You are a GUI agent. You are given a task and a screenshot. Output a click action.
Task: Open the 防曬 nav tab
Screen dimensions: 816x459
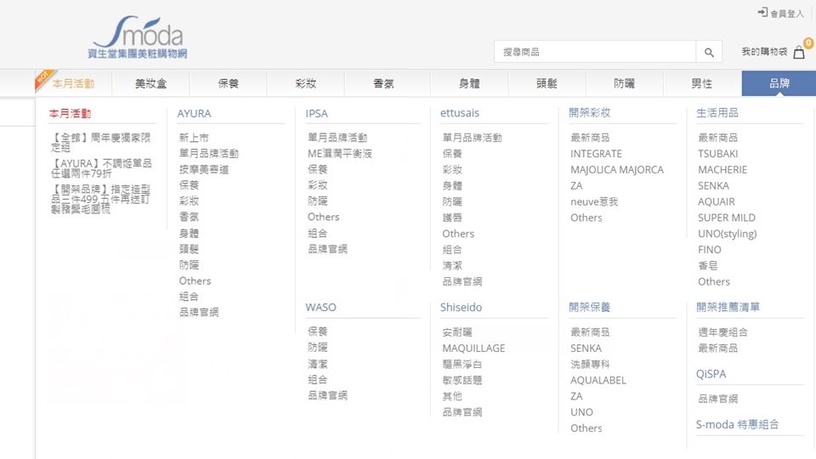[x=624, y=83]
